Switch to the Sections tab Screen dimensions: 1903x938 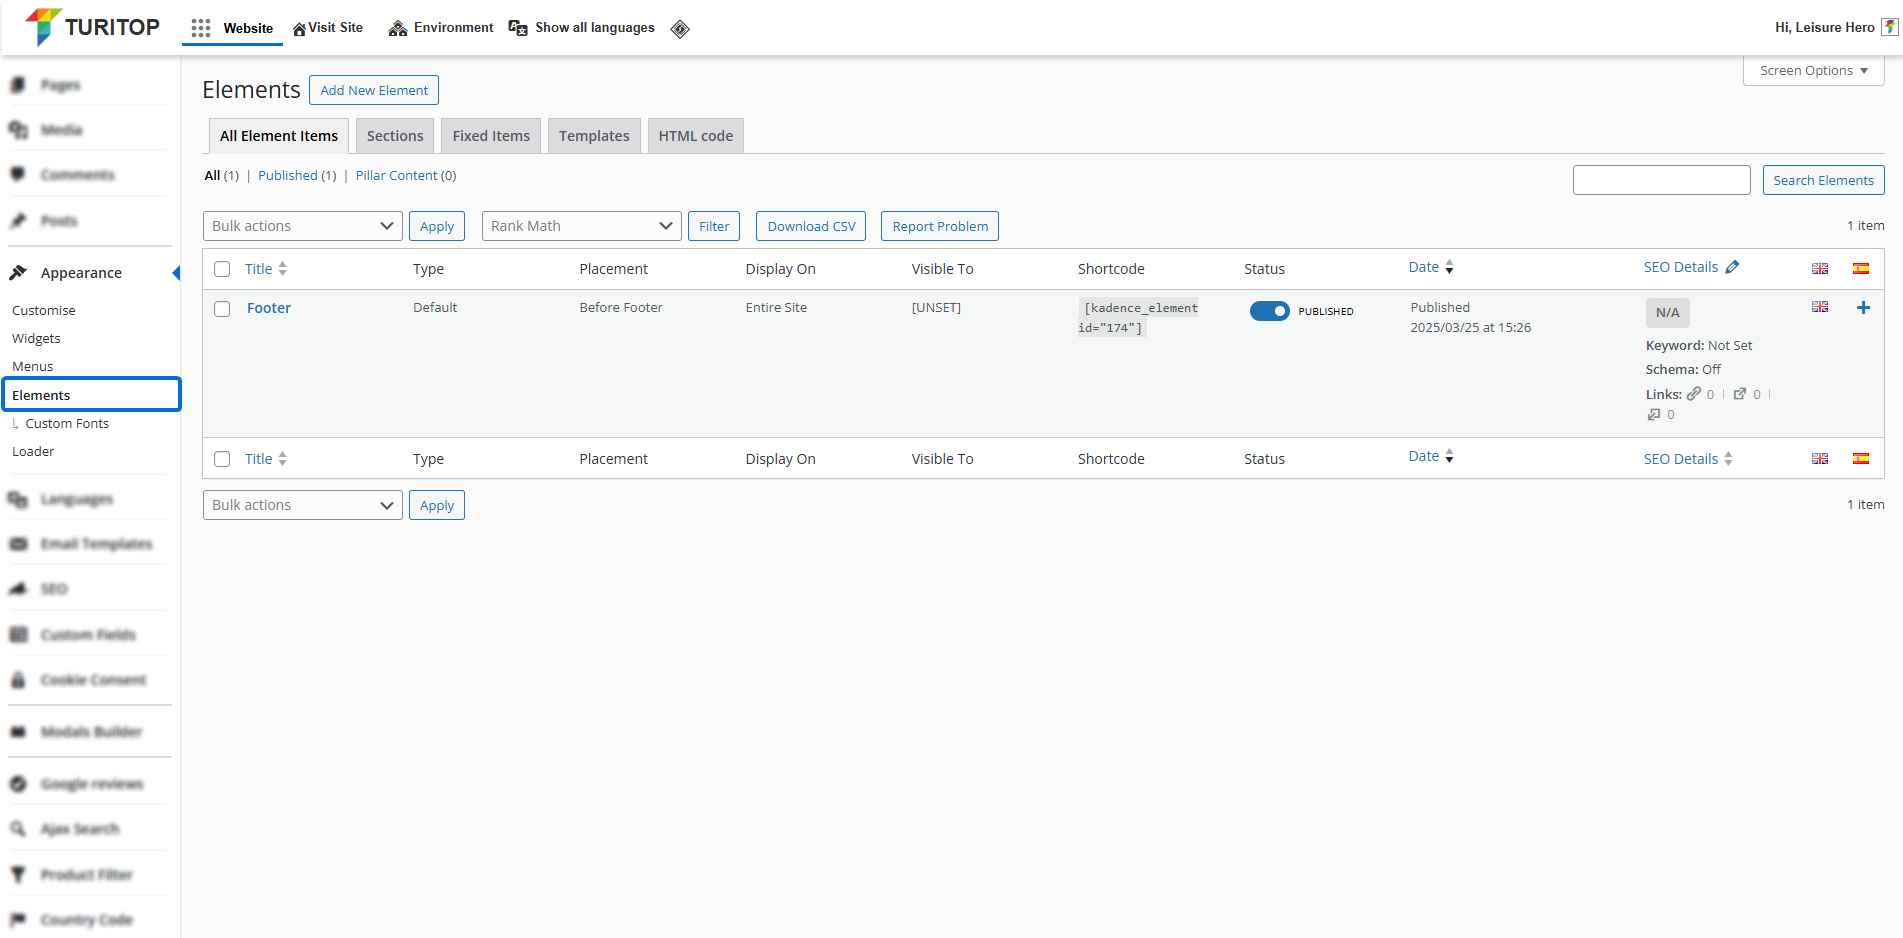[x=394, y=136]
